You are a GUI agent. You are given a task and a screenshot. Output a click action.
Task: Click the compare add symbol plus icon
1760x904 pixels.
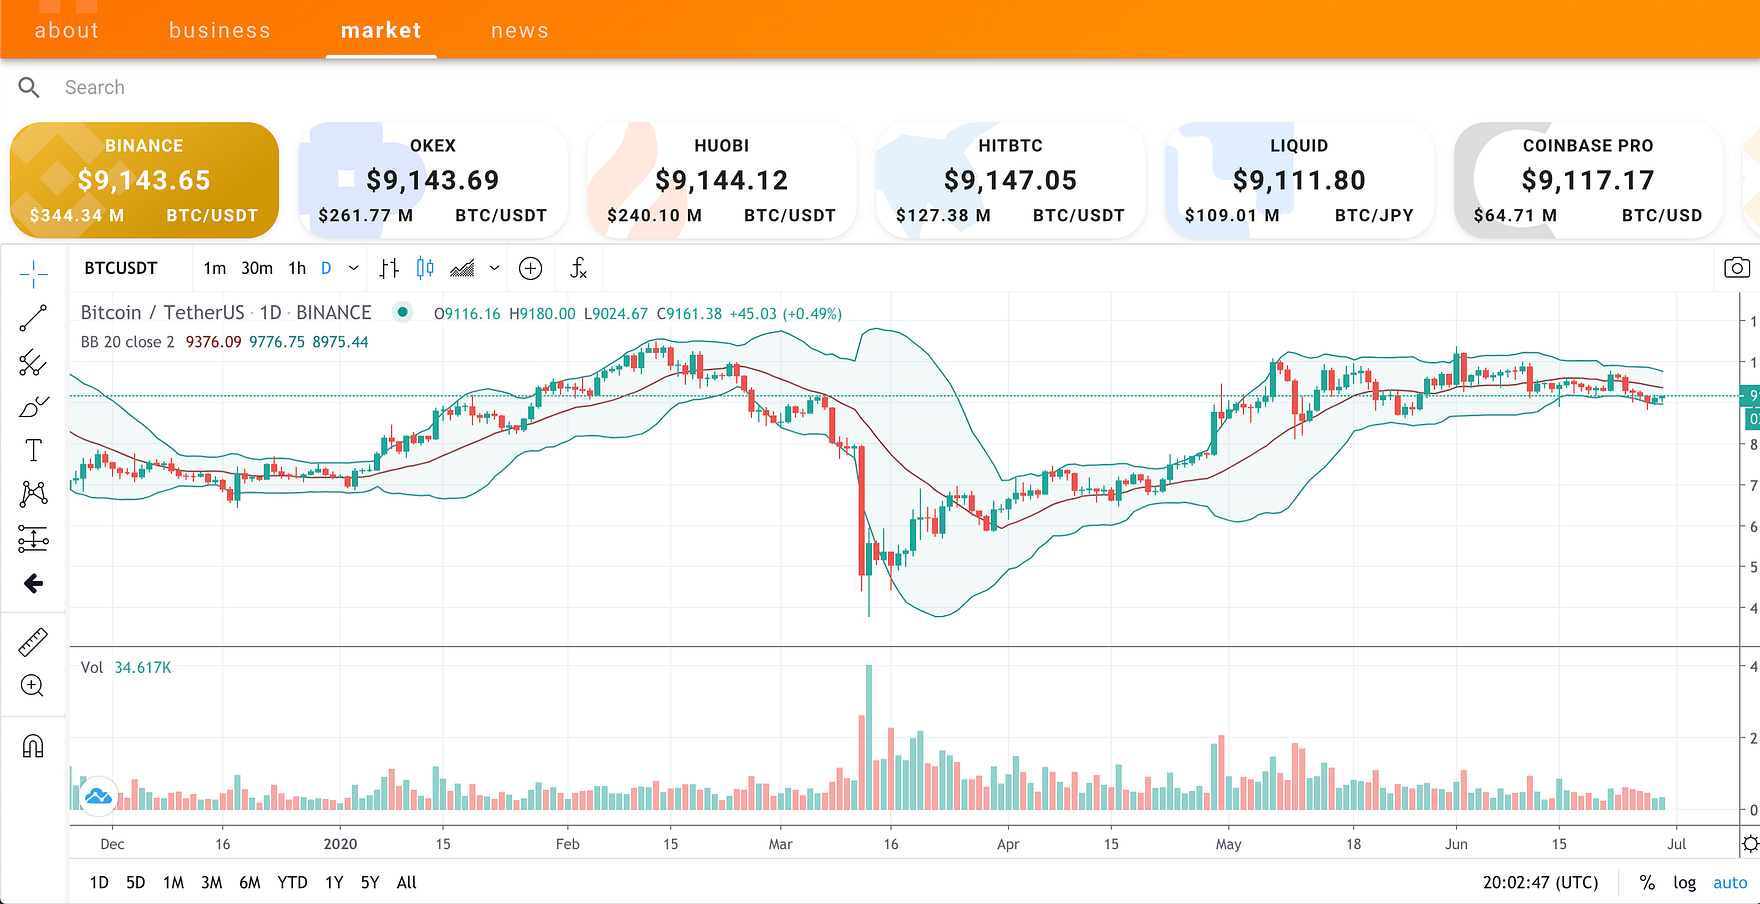[531, 268]
